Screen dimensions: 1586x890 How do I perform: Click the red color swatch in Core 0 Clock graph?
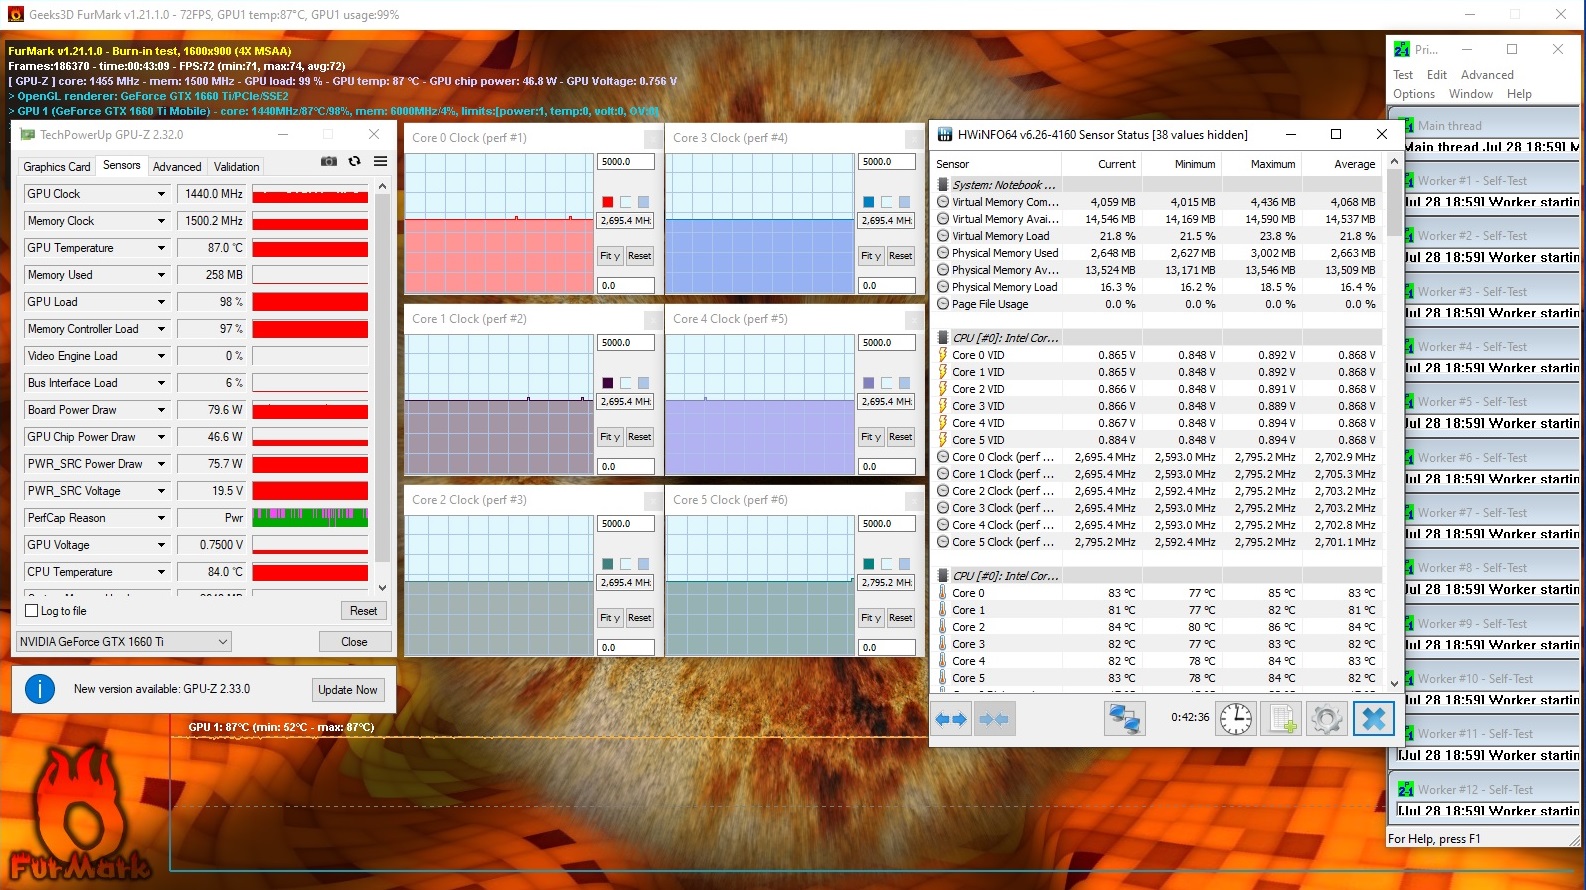click(607, 202)
